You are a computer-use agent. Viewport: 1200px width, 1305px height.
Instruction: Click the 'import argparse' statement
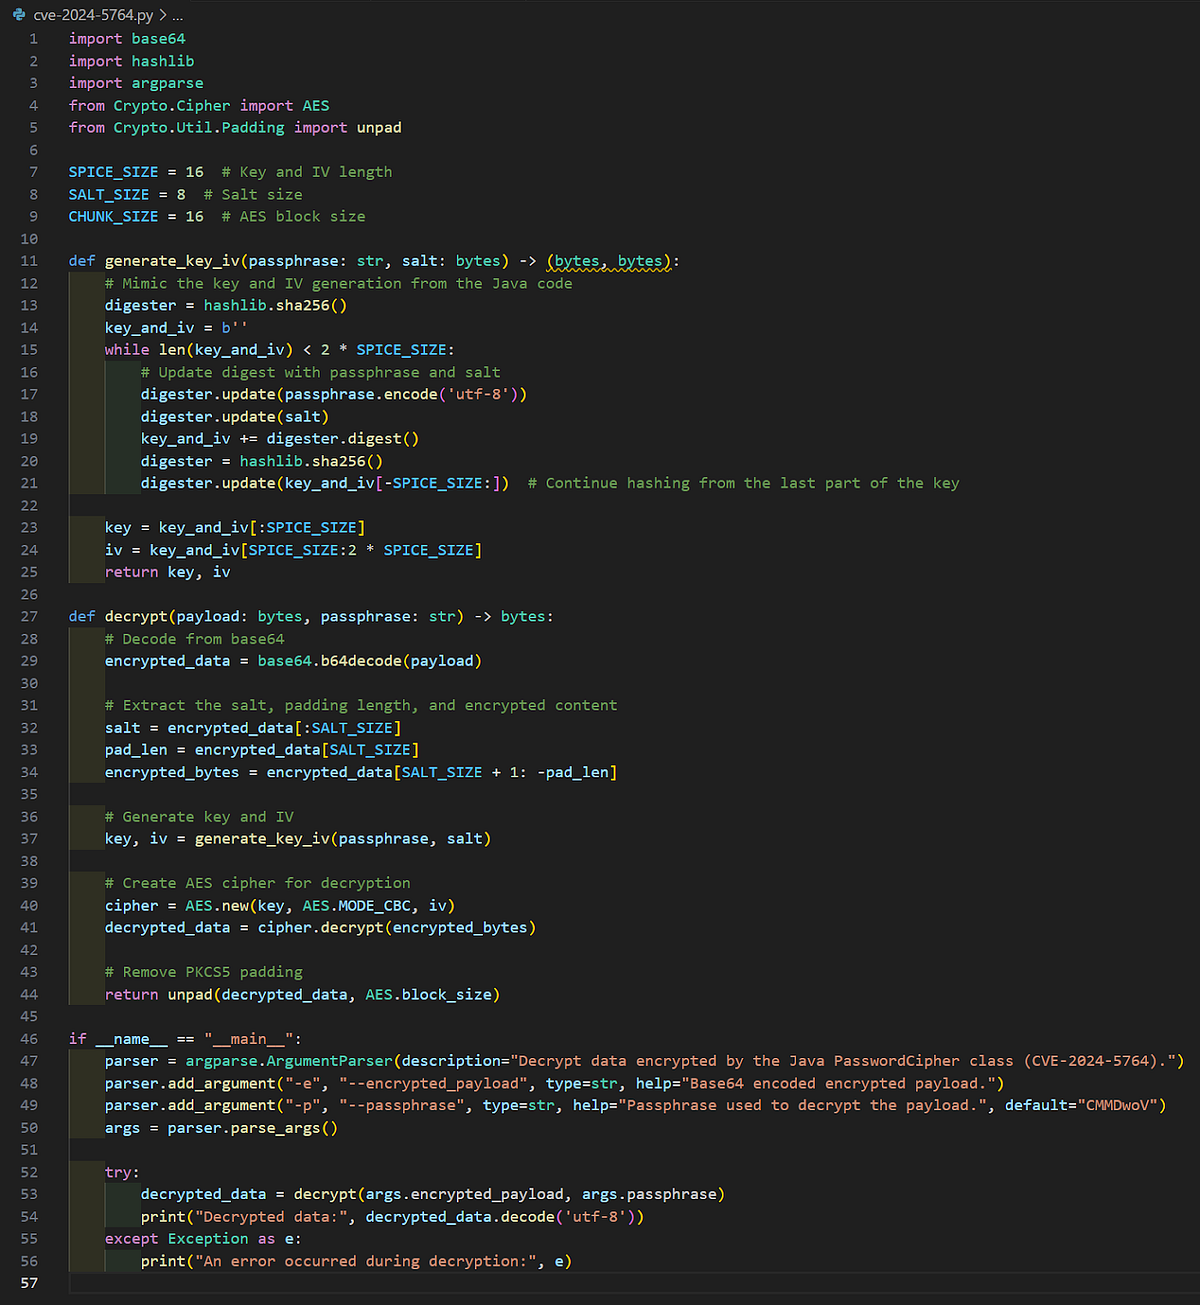coord(136,83)
